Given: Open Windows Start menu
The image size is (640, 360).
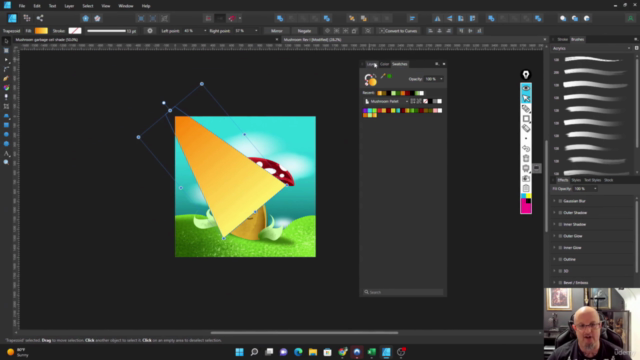Looking at the screenshot, I should (x=240, y=352).
